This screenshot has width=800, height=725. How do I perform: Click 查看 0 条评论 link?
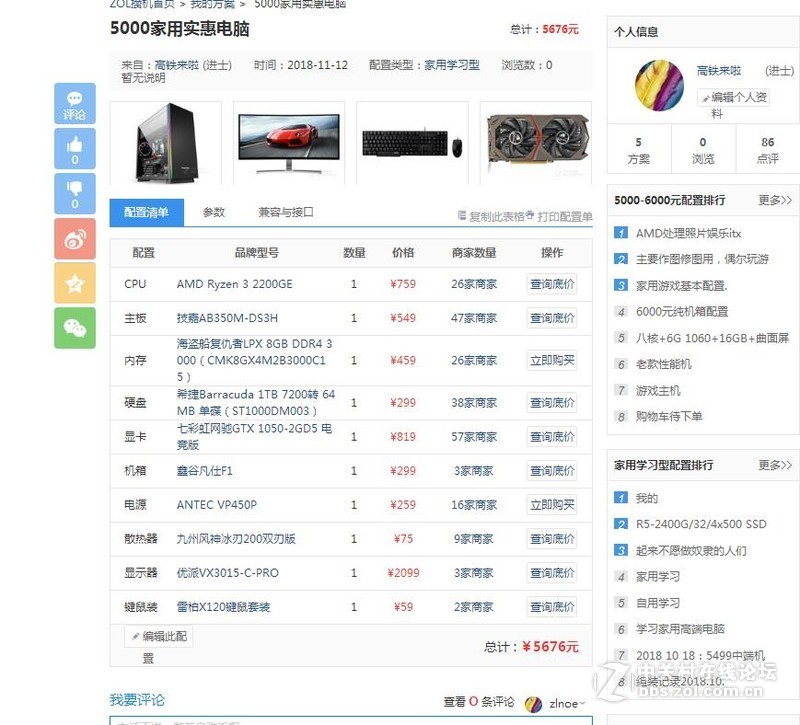tap(479, 702)
